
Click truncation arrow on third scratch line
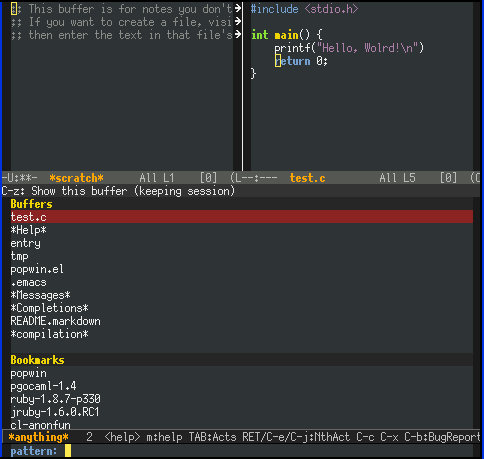pyautogui.click(x=238, y=34)
